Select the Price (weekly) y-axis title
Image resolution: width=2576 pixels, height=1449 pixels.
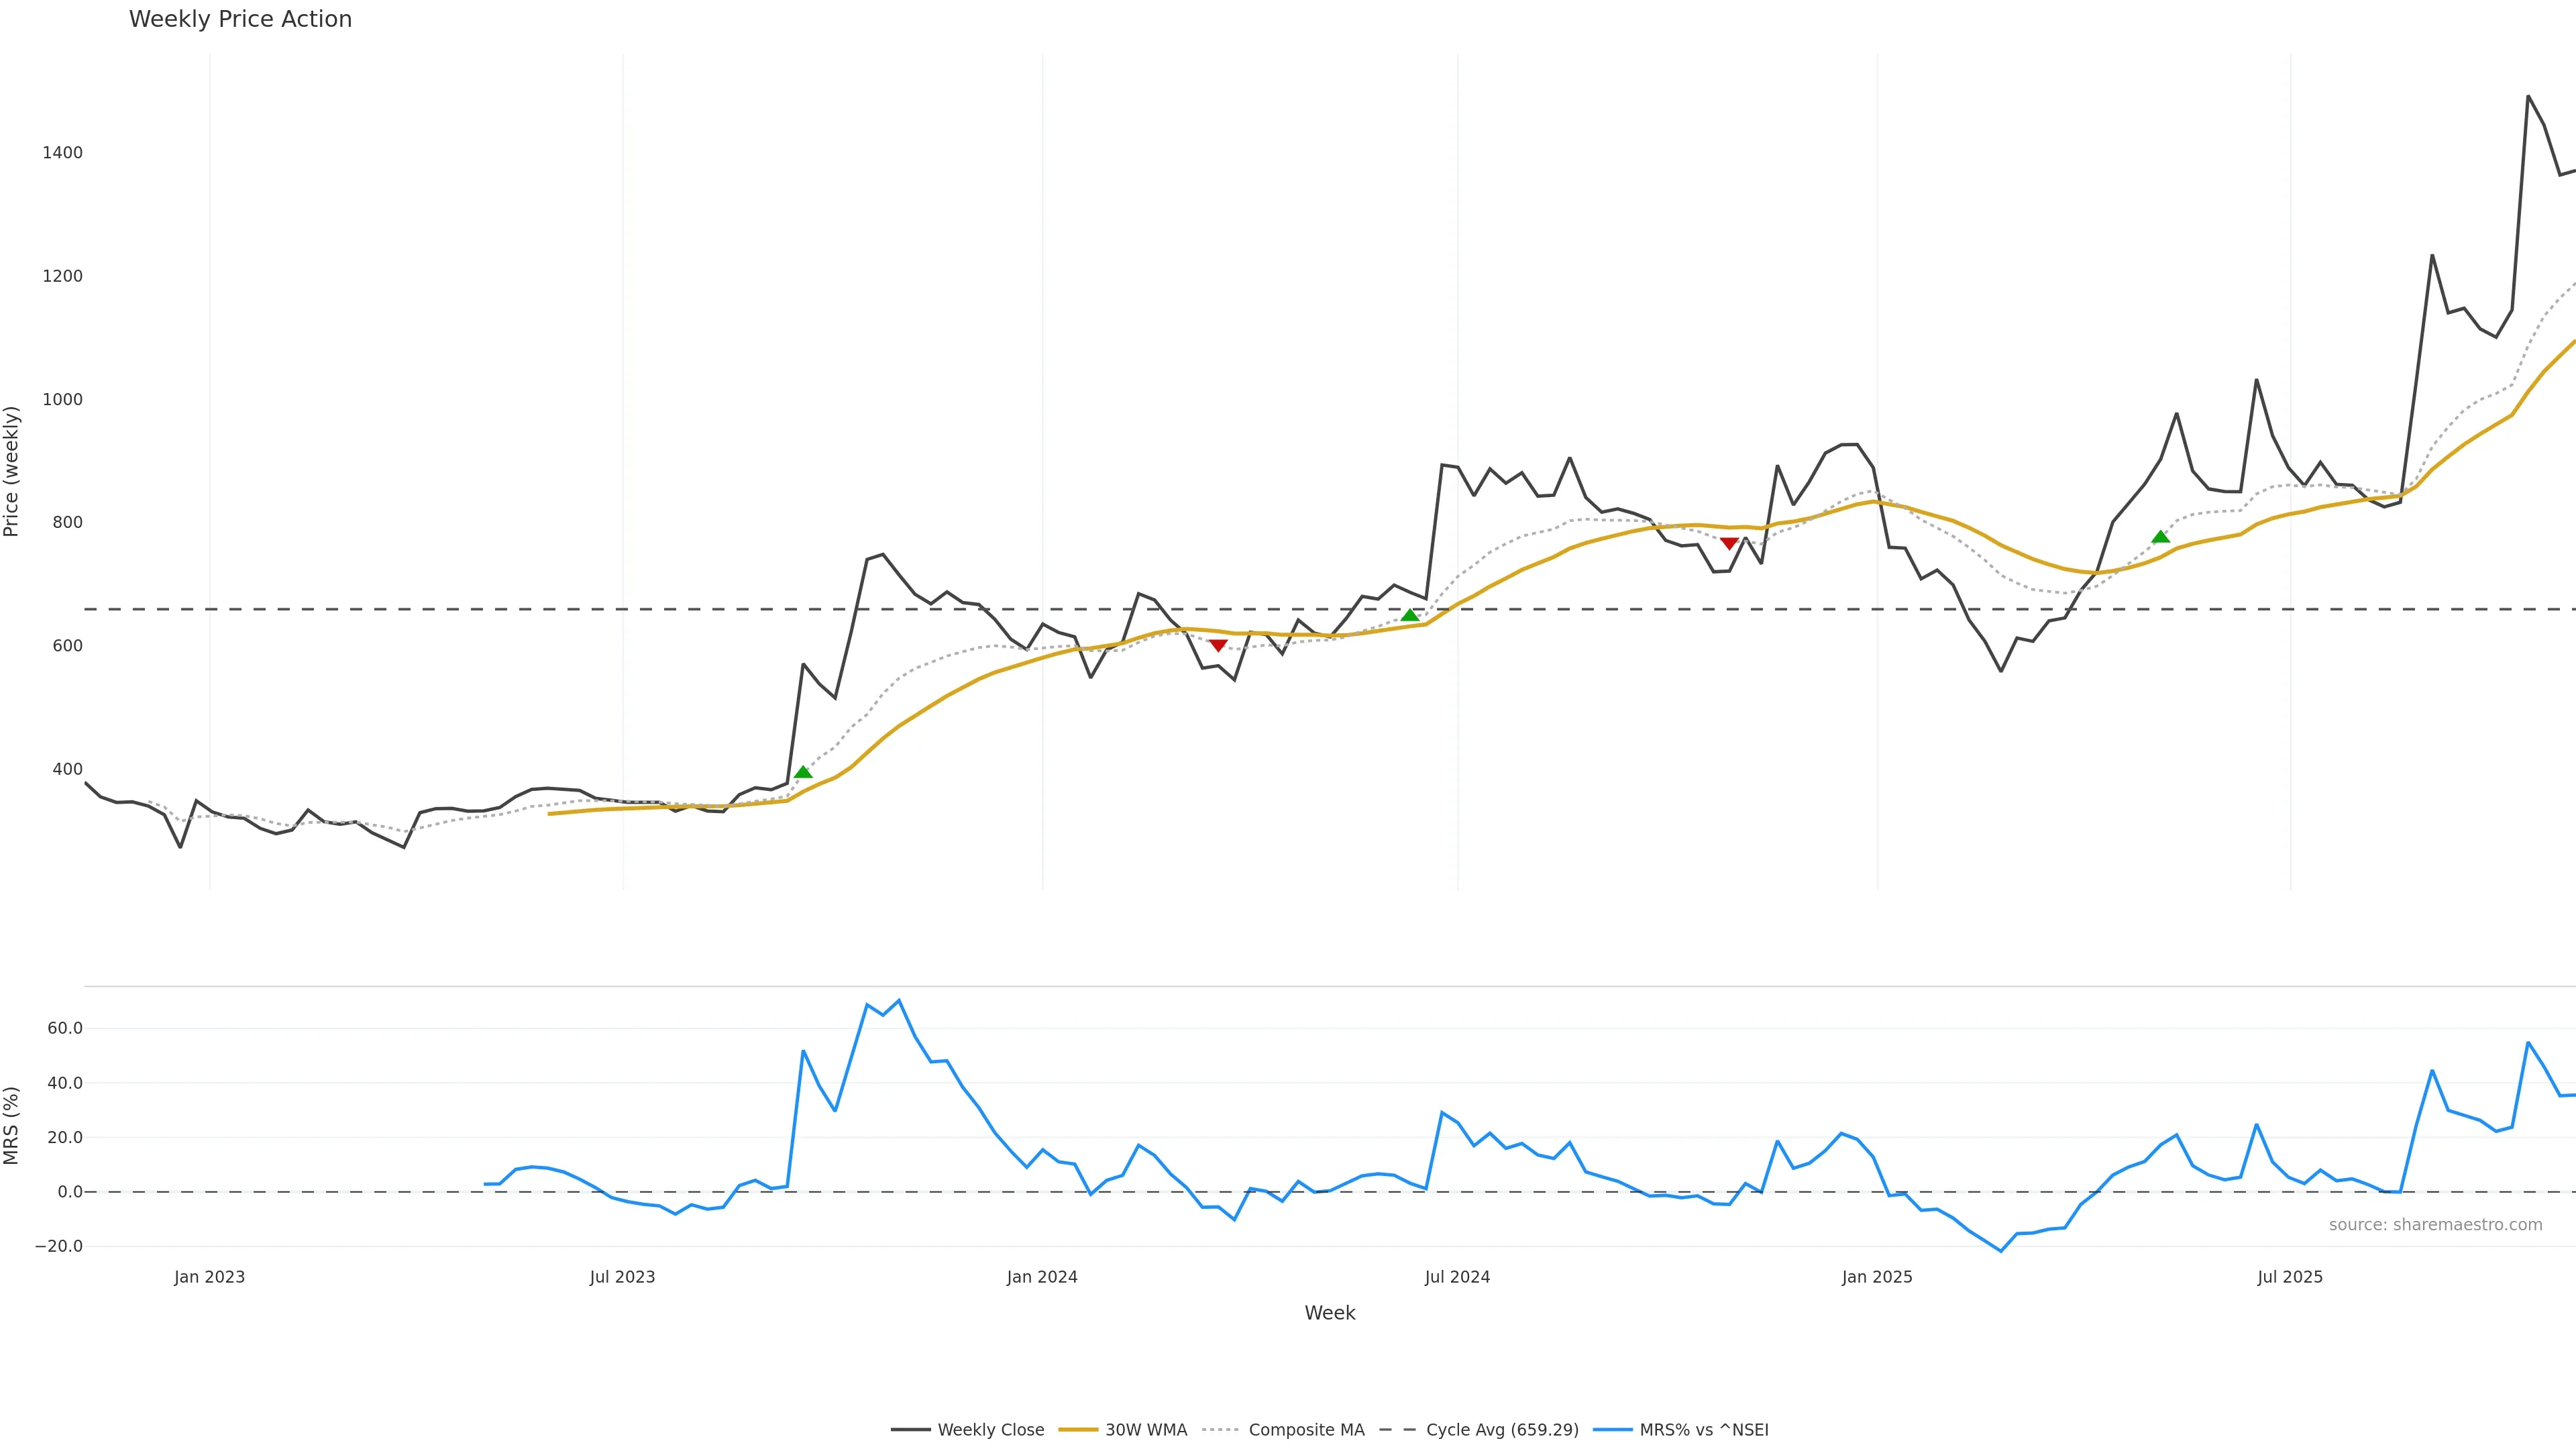tap(12, 471)
